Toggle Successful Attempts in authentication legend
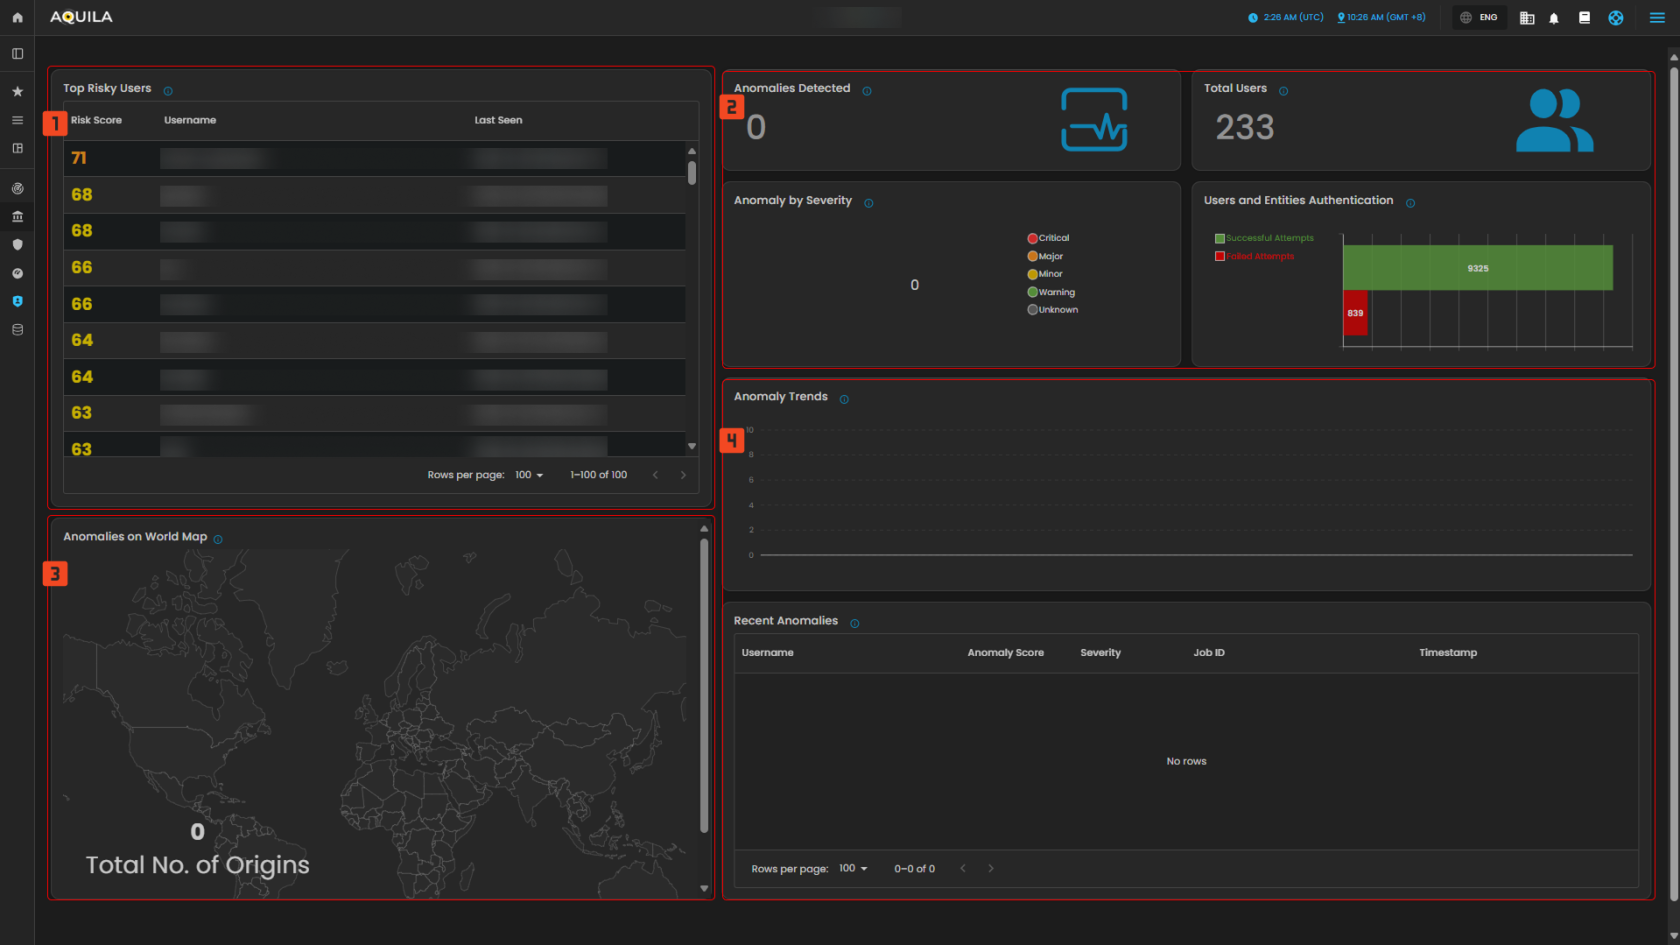Viewport: 1680px width, 945px height. click(1265, 237)
